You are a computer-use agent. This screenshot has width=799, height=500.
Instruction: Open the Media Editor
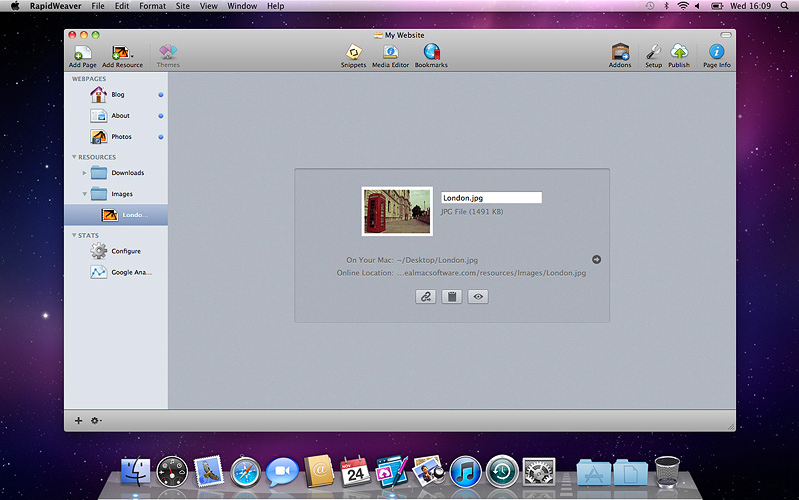click(x=391, y=53)
